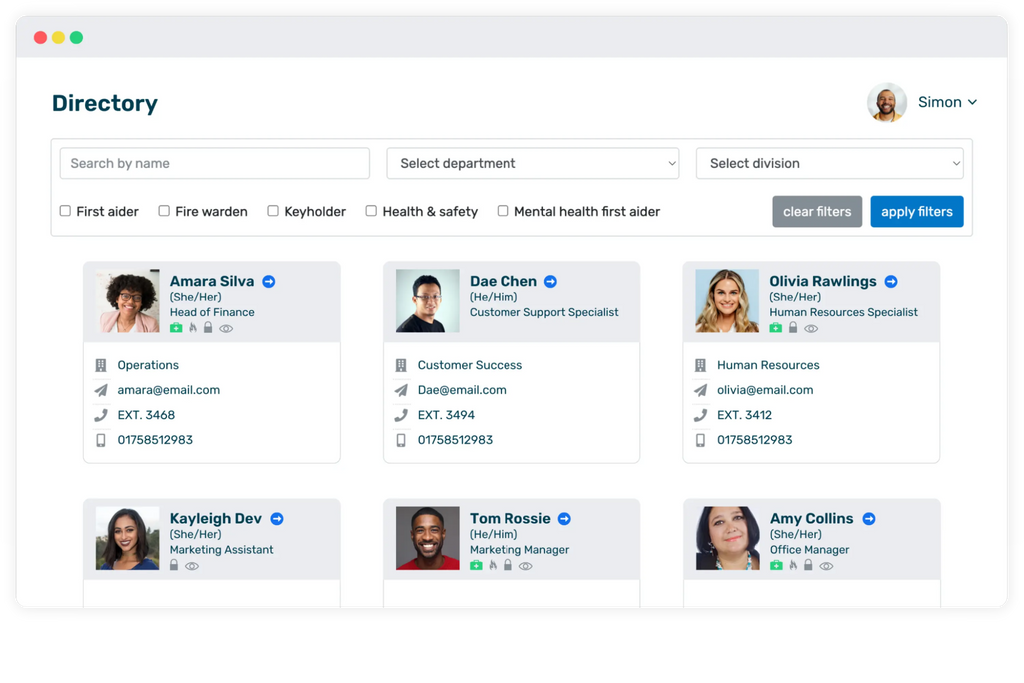The height and width of the screenshot is (683, 1024).
Task: Click the eye icon on Kayleigh Dev's card
Action: [x=193, y=566]
